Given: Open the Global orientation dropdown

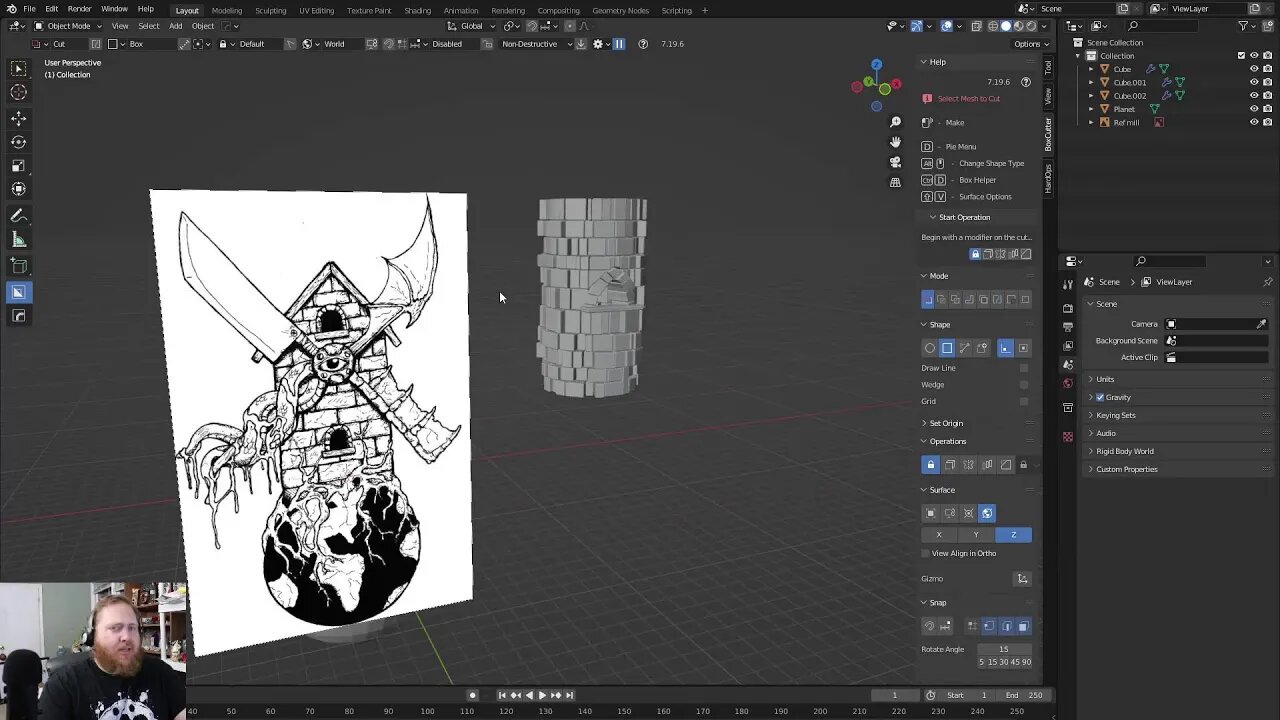Looking at the screenshot, I should 470,26.
